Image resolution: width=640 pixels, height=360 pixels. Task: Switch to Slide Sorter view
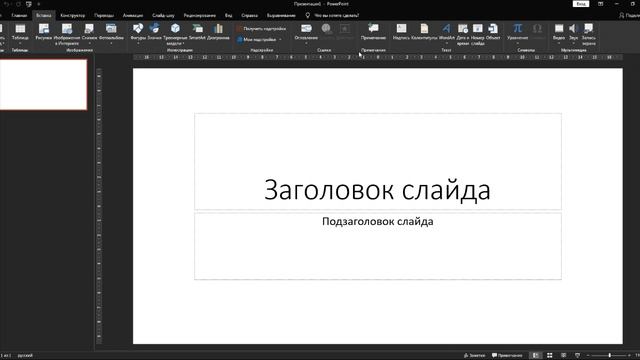tap(549, 356)
